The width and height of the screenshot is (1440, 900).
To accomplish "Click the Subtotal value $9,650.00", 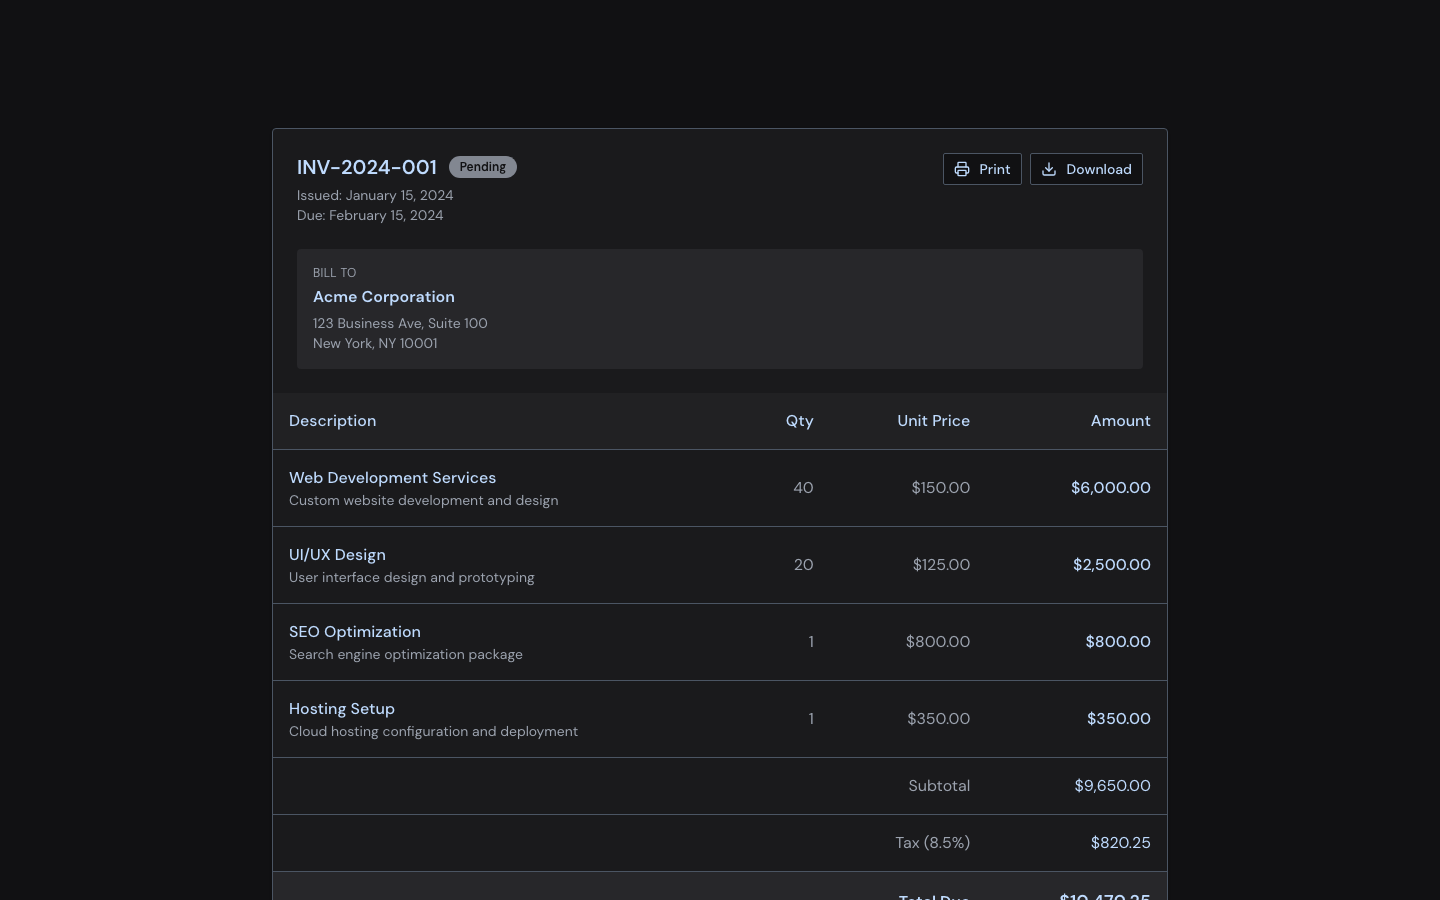I will tap(1112, 786).
